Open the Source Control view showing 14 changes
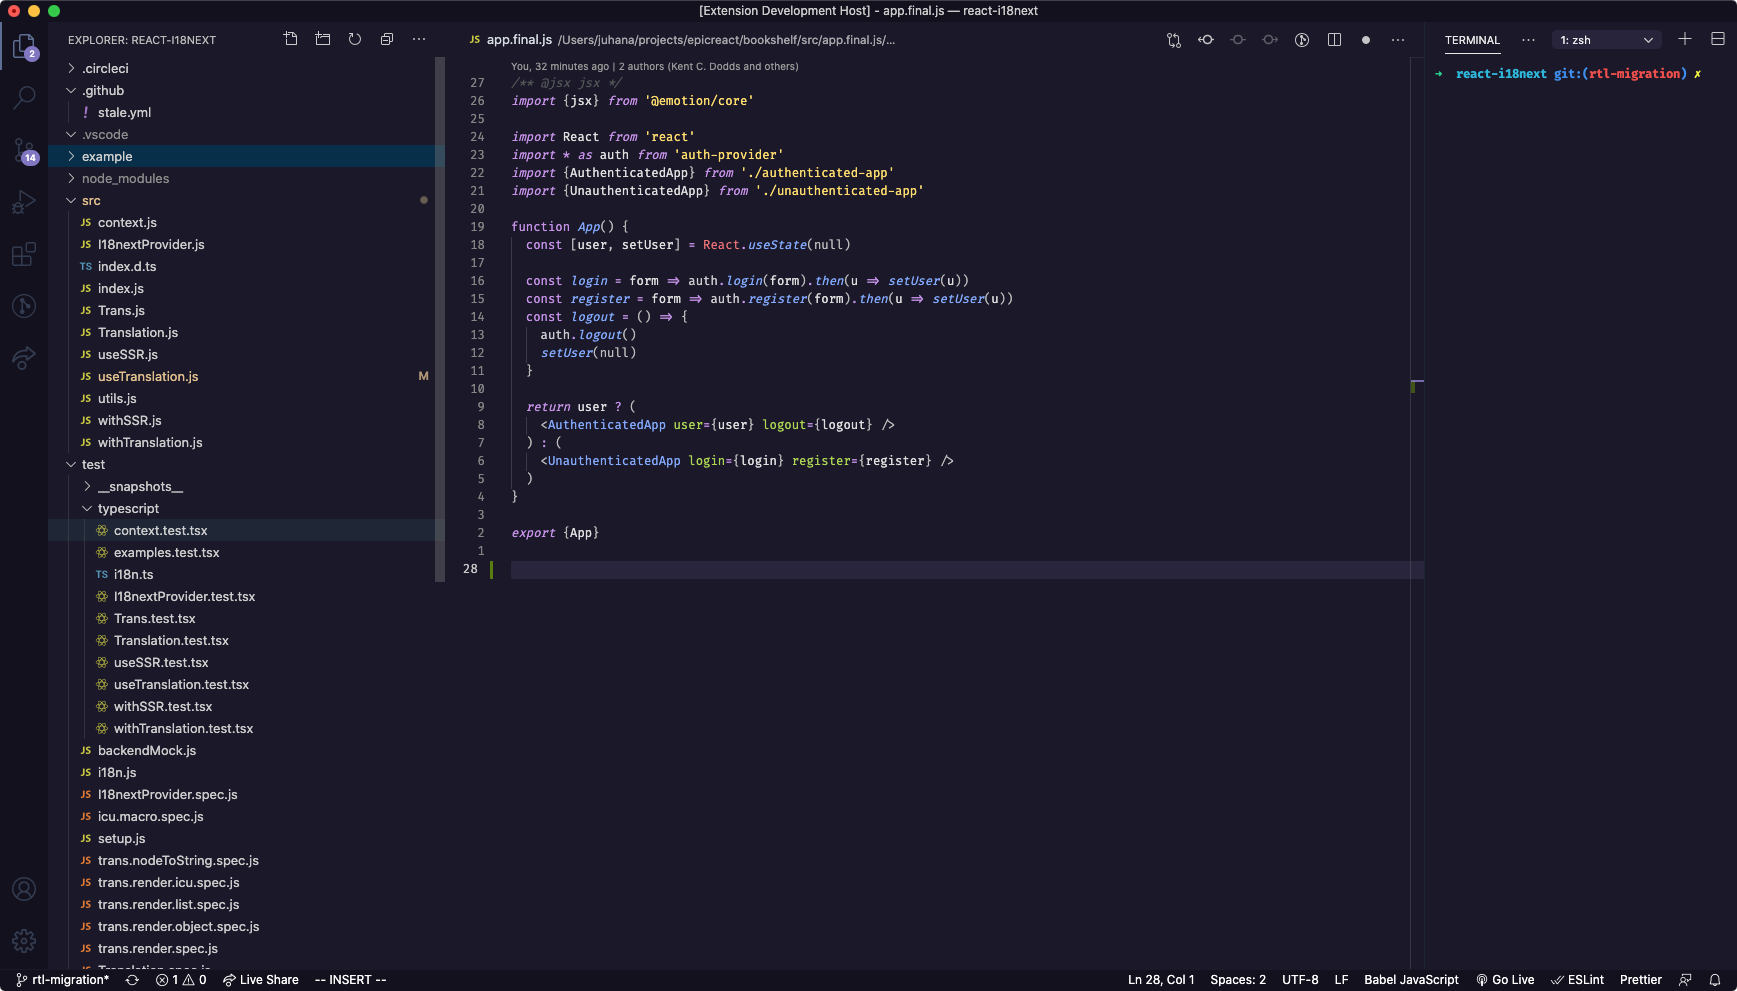The width and height of the screenshot is (1737, 991). click(x=24, y=150)
